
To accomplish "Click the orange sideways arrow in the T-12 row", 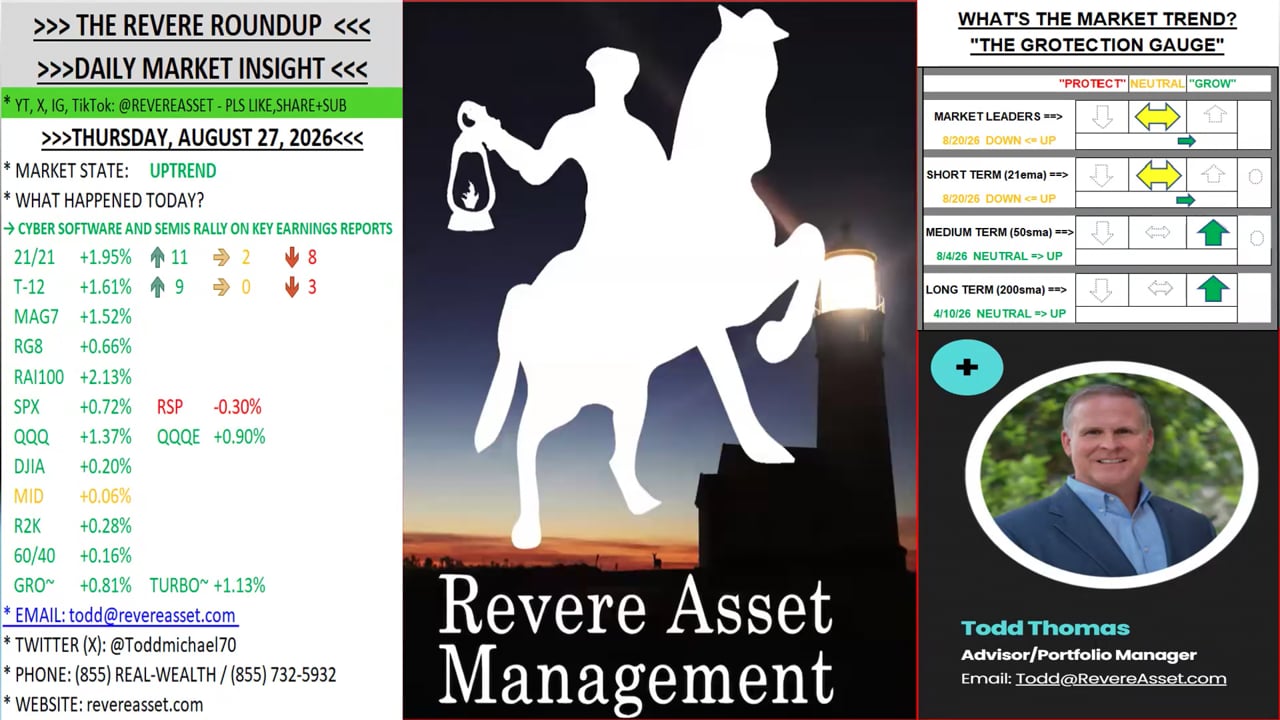I will tap(222, 288).
